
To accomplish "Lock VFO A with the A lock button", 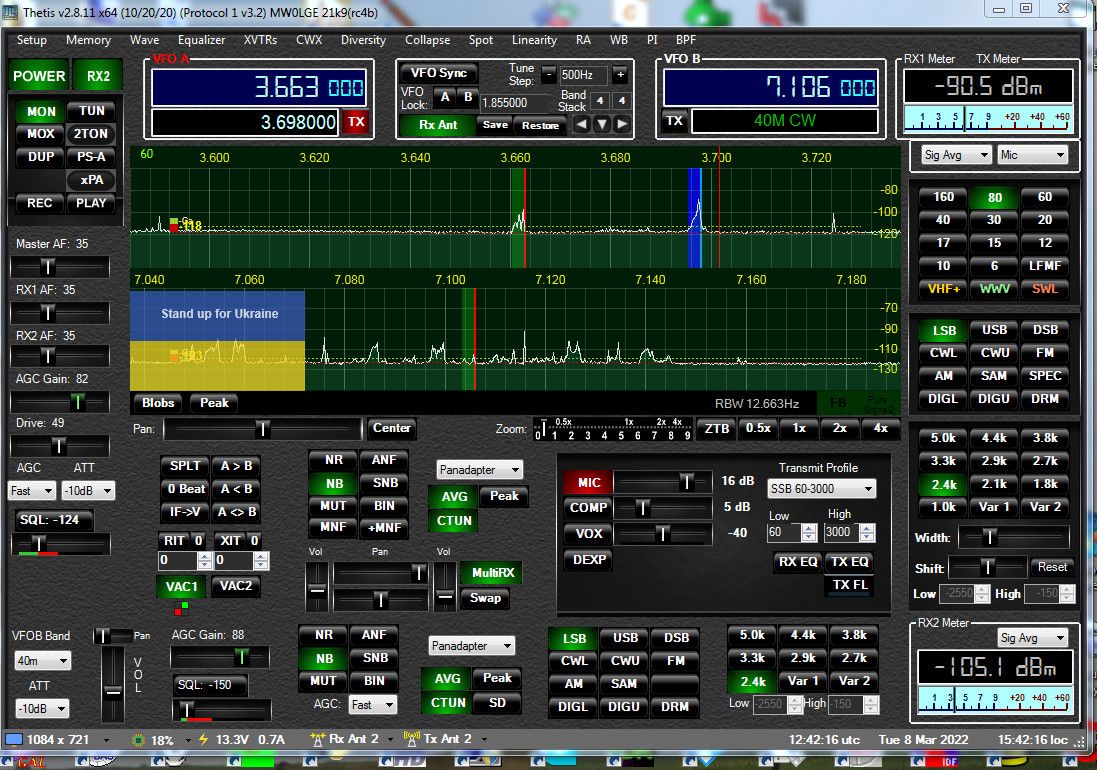I will [x=445, y=97].
